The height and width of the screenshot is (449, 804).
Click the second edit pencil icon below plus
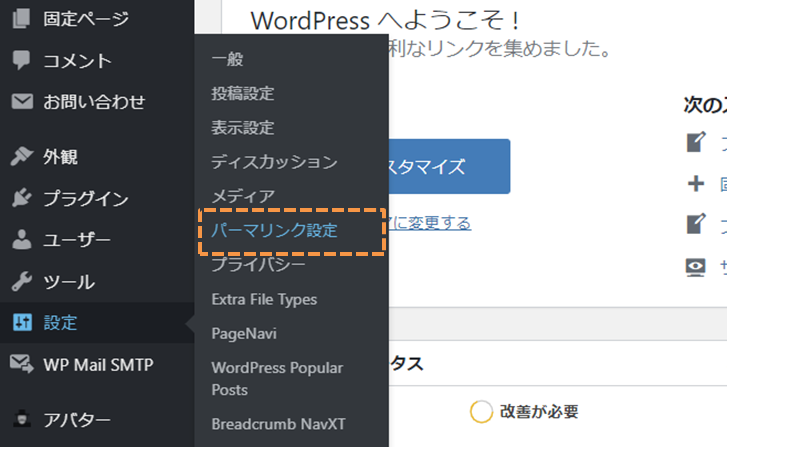(x=696, y=224)
